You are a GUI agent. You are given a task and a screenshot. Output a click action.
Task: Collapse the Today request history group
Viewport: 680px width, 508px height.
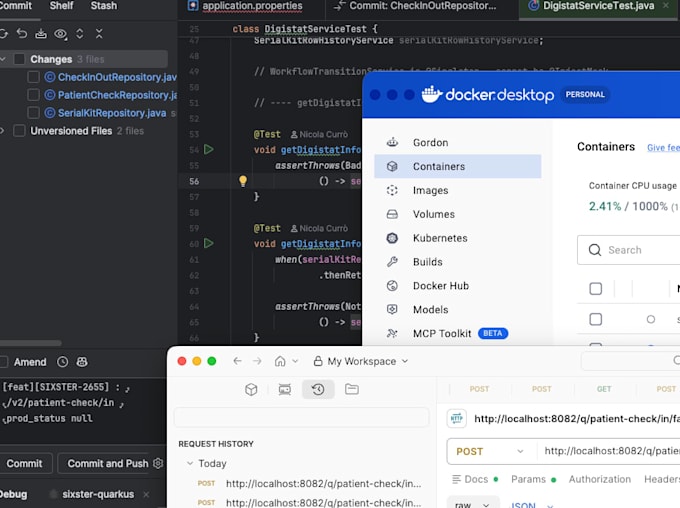(x=190, y=463)
